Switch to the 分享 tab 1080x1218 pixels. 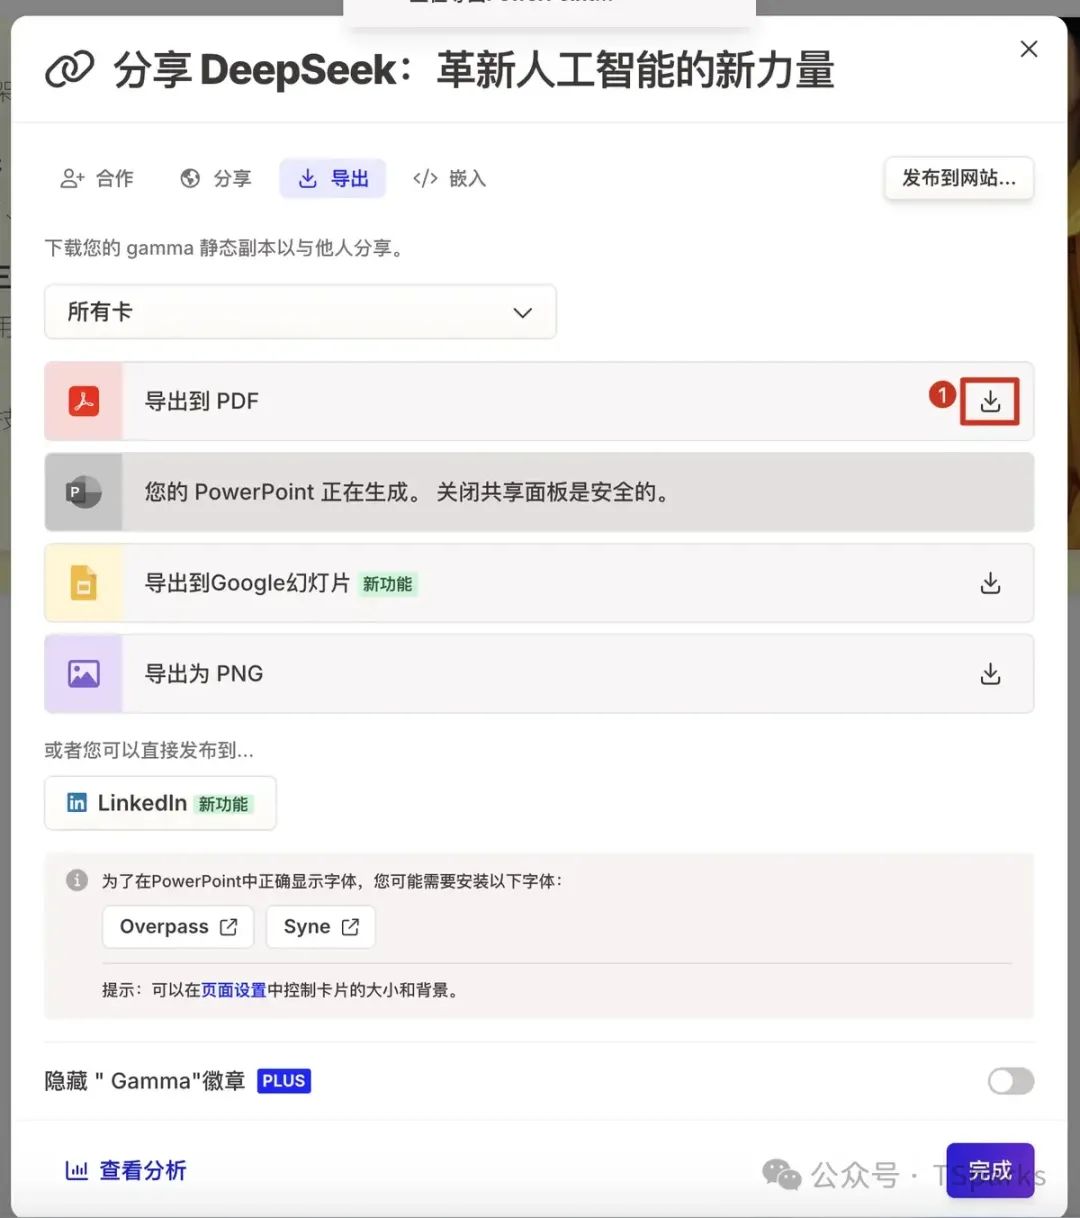pyautogui.click(x=215, y=178)
